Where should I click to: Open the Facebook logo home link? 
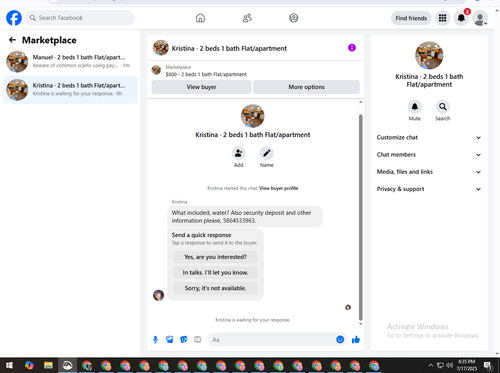[14, 18]
